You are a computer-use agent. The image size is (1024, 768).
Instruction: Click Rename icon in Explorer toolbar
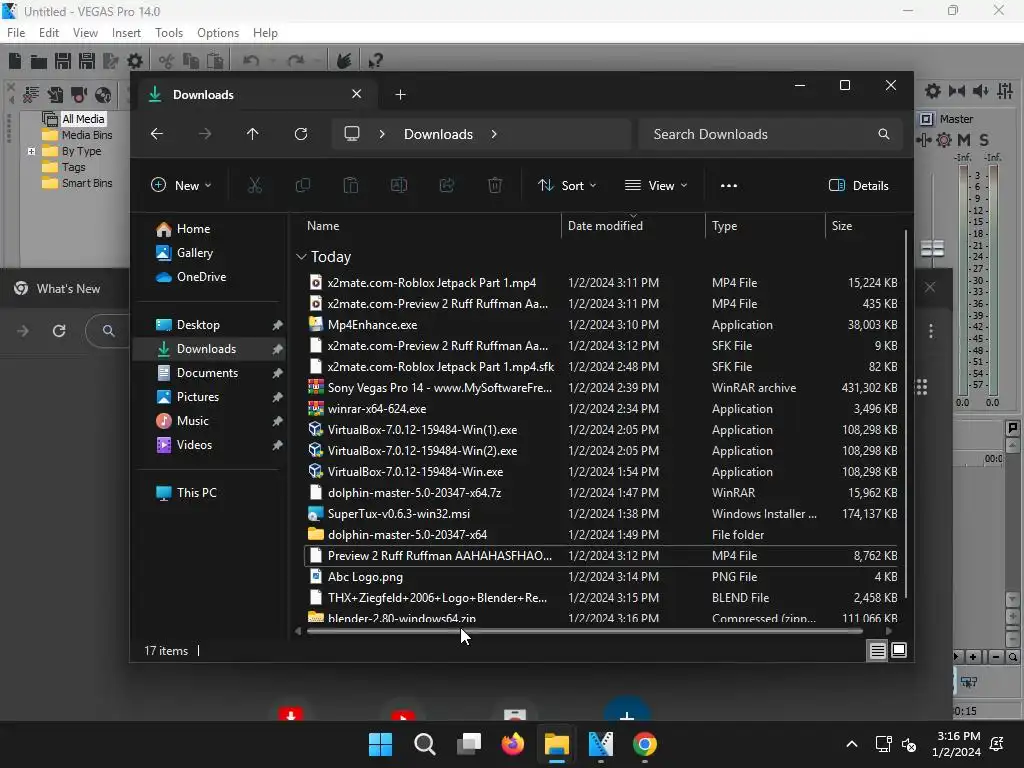pos(399,185)
